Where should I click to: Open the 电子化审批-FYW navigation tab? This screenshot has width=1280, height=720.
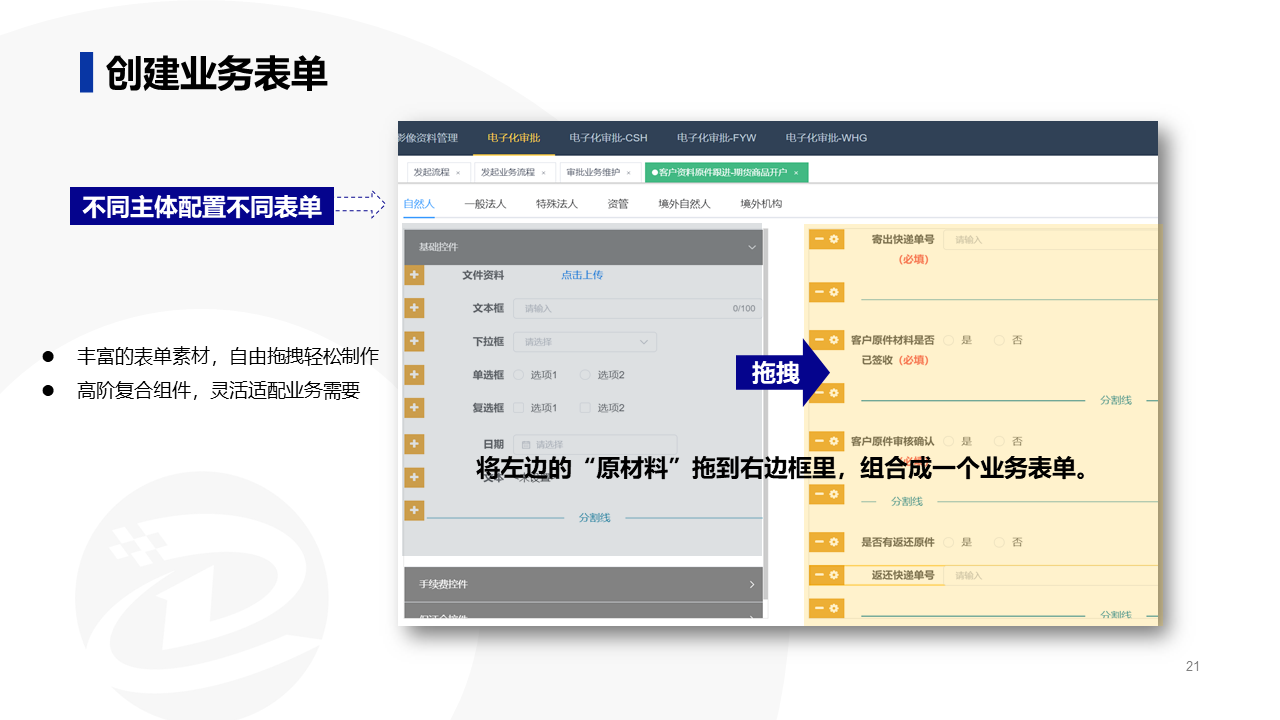tap(716, 138)
